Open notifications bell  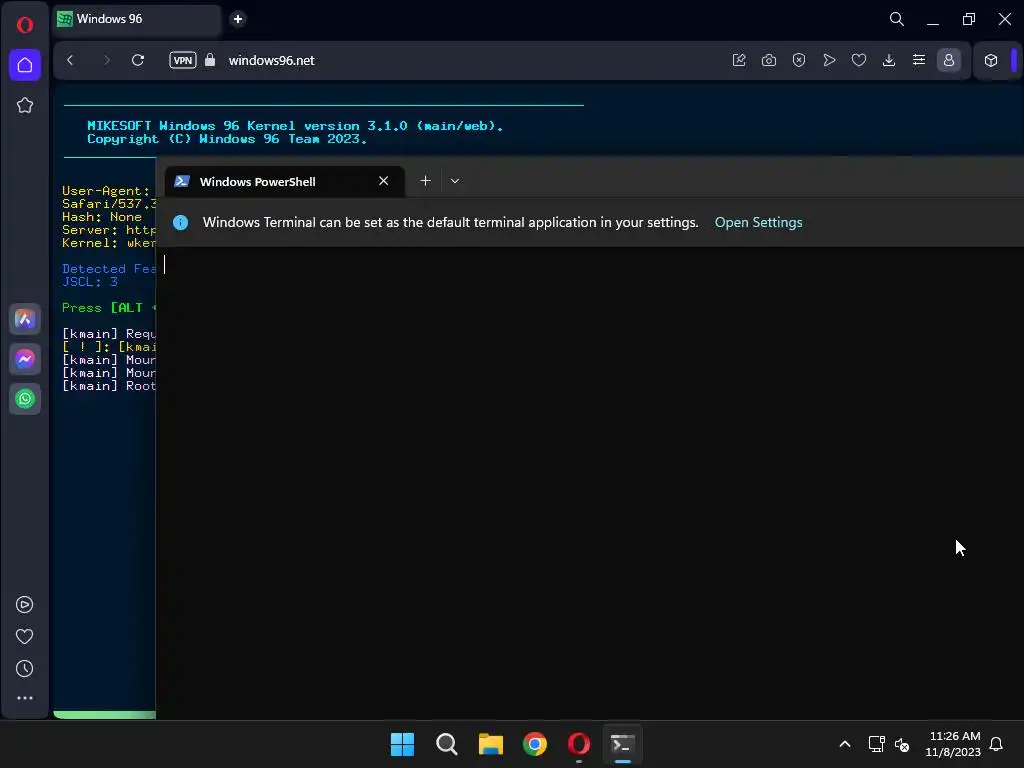click(x=996, y=744)
